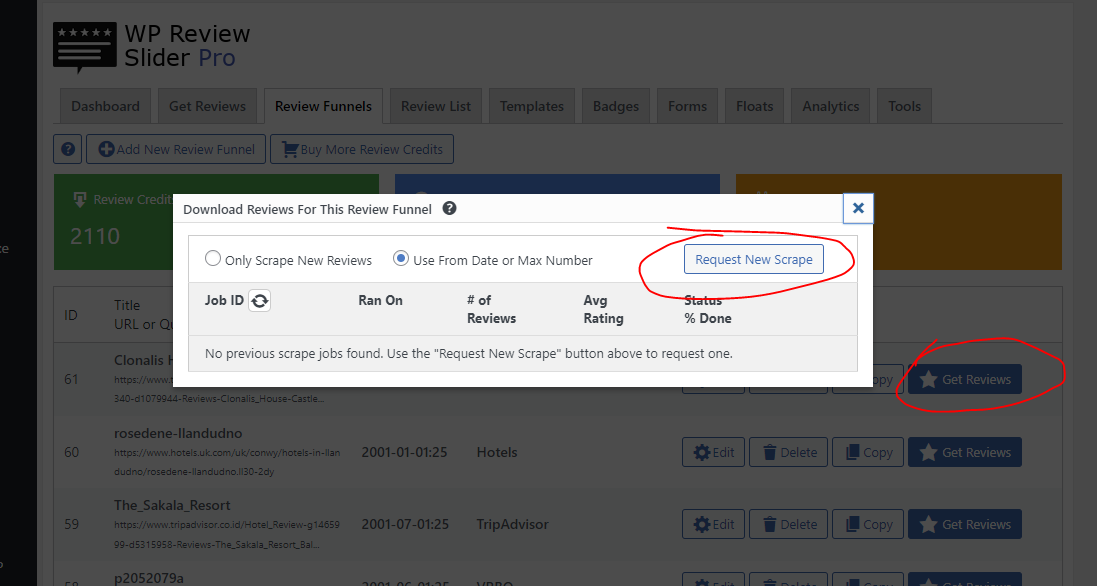
Task: Refresh the Job ID list icon
Action: pos(260,301)
